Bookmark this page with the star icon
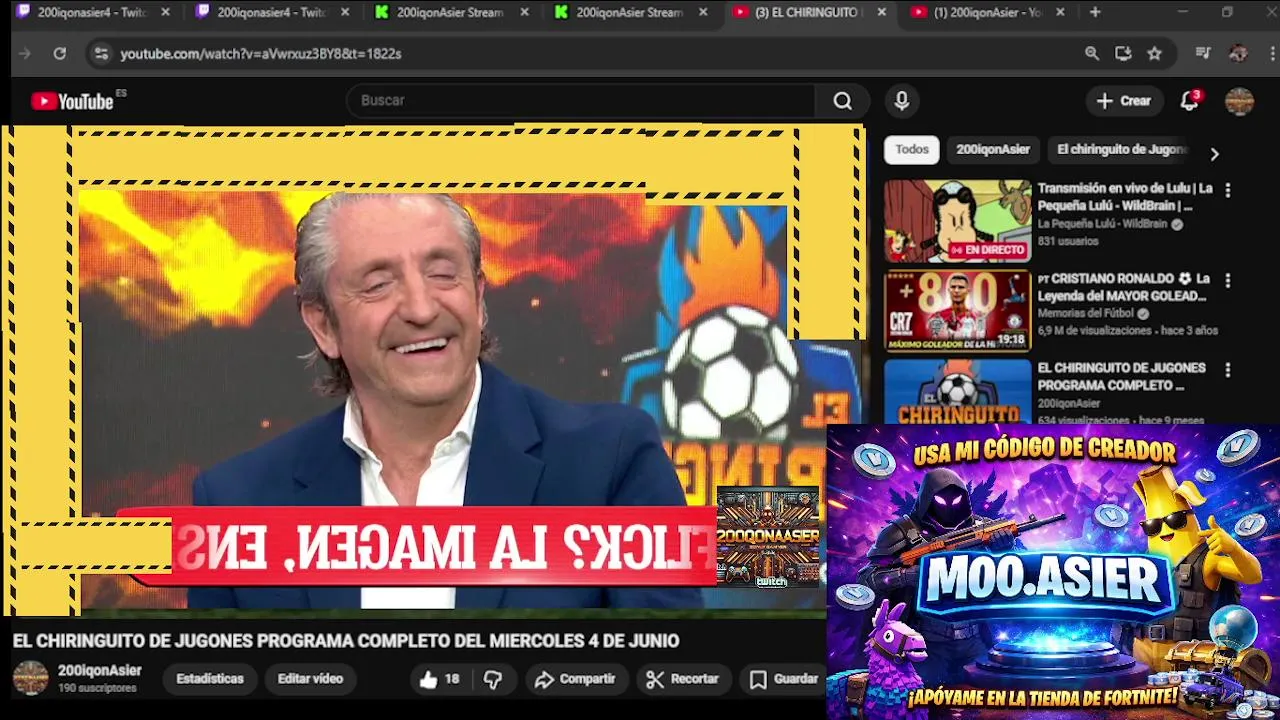Image resolution: width=1280 pixels, height=720 pixels. point(1155,54)
